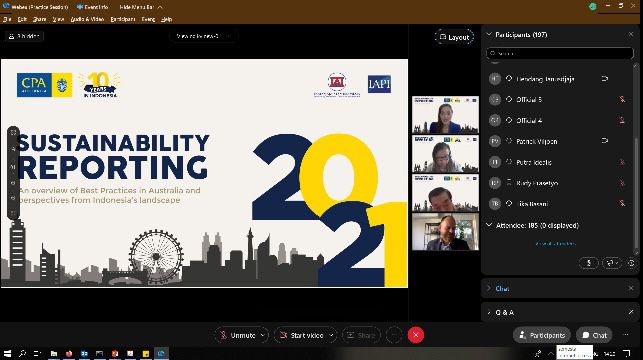Collapse the Attendee list section
Screen dimensions: 643x360
pyautogui.click(x=489, y=225)
